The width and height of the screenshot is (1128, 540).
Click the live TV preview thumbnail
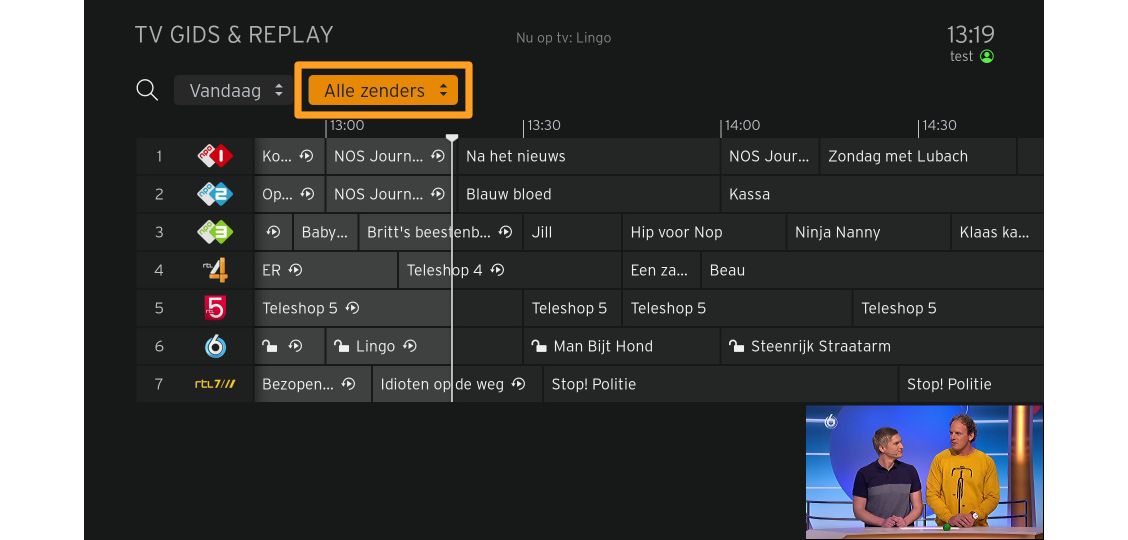click(x=924, y=471)
